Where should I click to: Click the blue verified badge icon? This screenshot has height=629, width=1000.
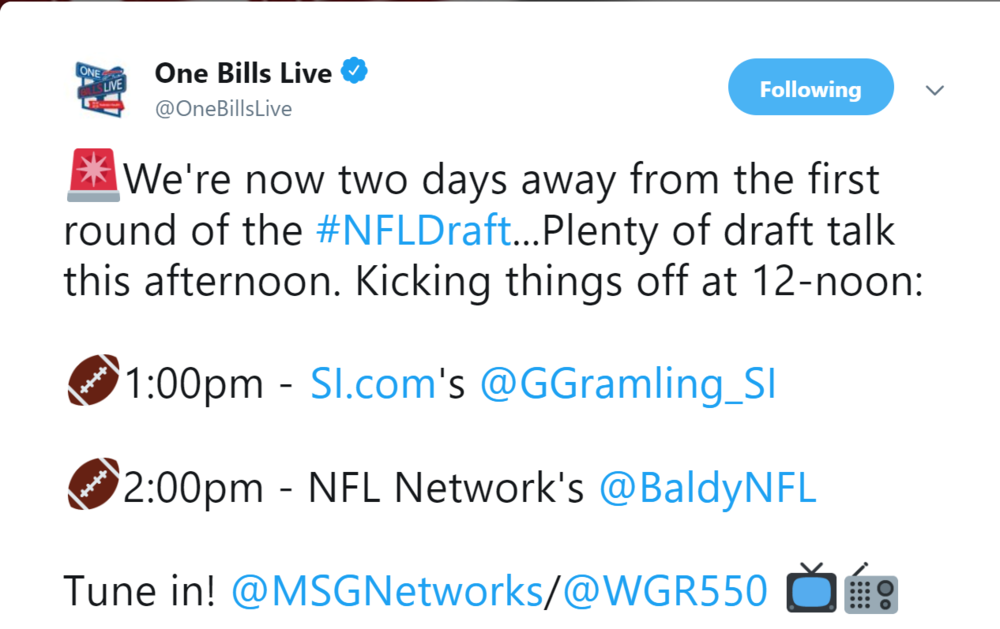point(355,71)
